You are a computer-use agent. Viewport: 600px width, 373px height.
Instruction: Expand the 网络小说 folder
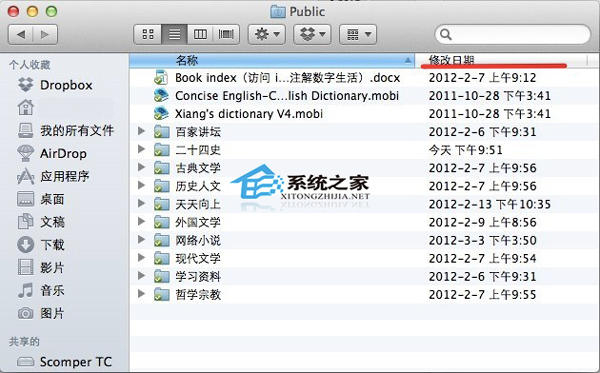142,240
